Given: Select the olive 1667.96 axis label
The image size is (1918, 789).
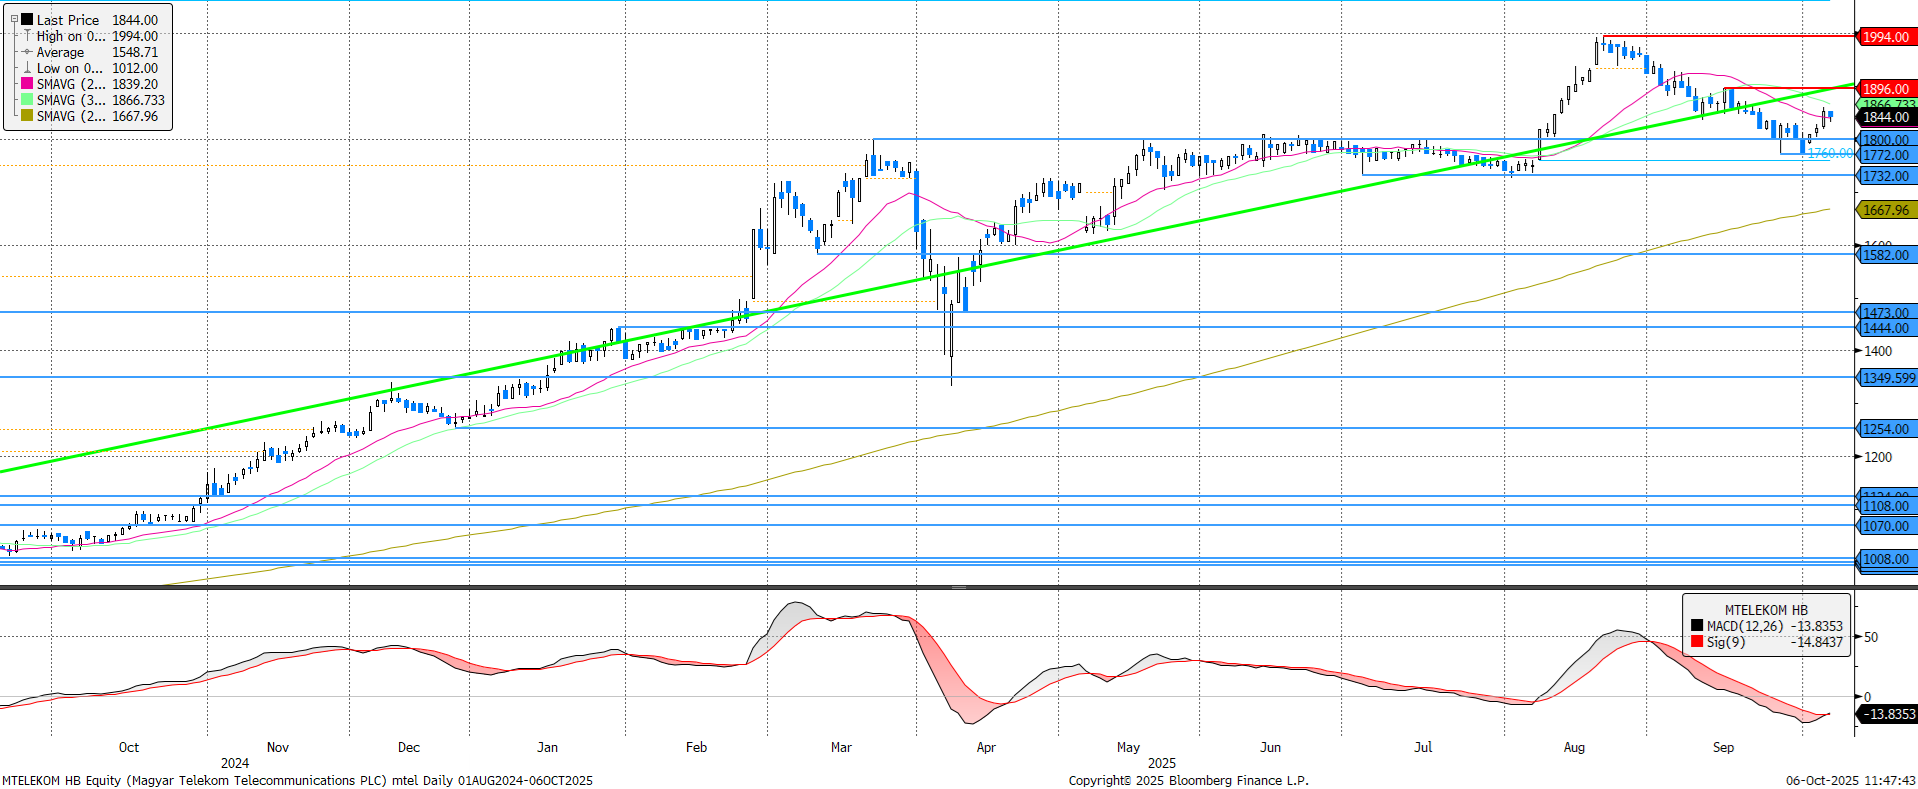Looking at the screenshot, I should coord(1885,210).
